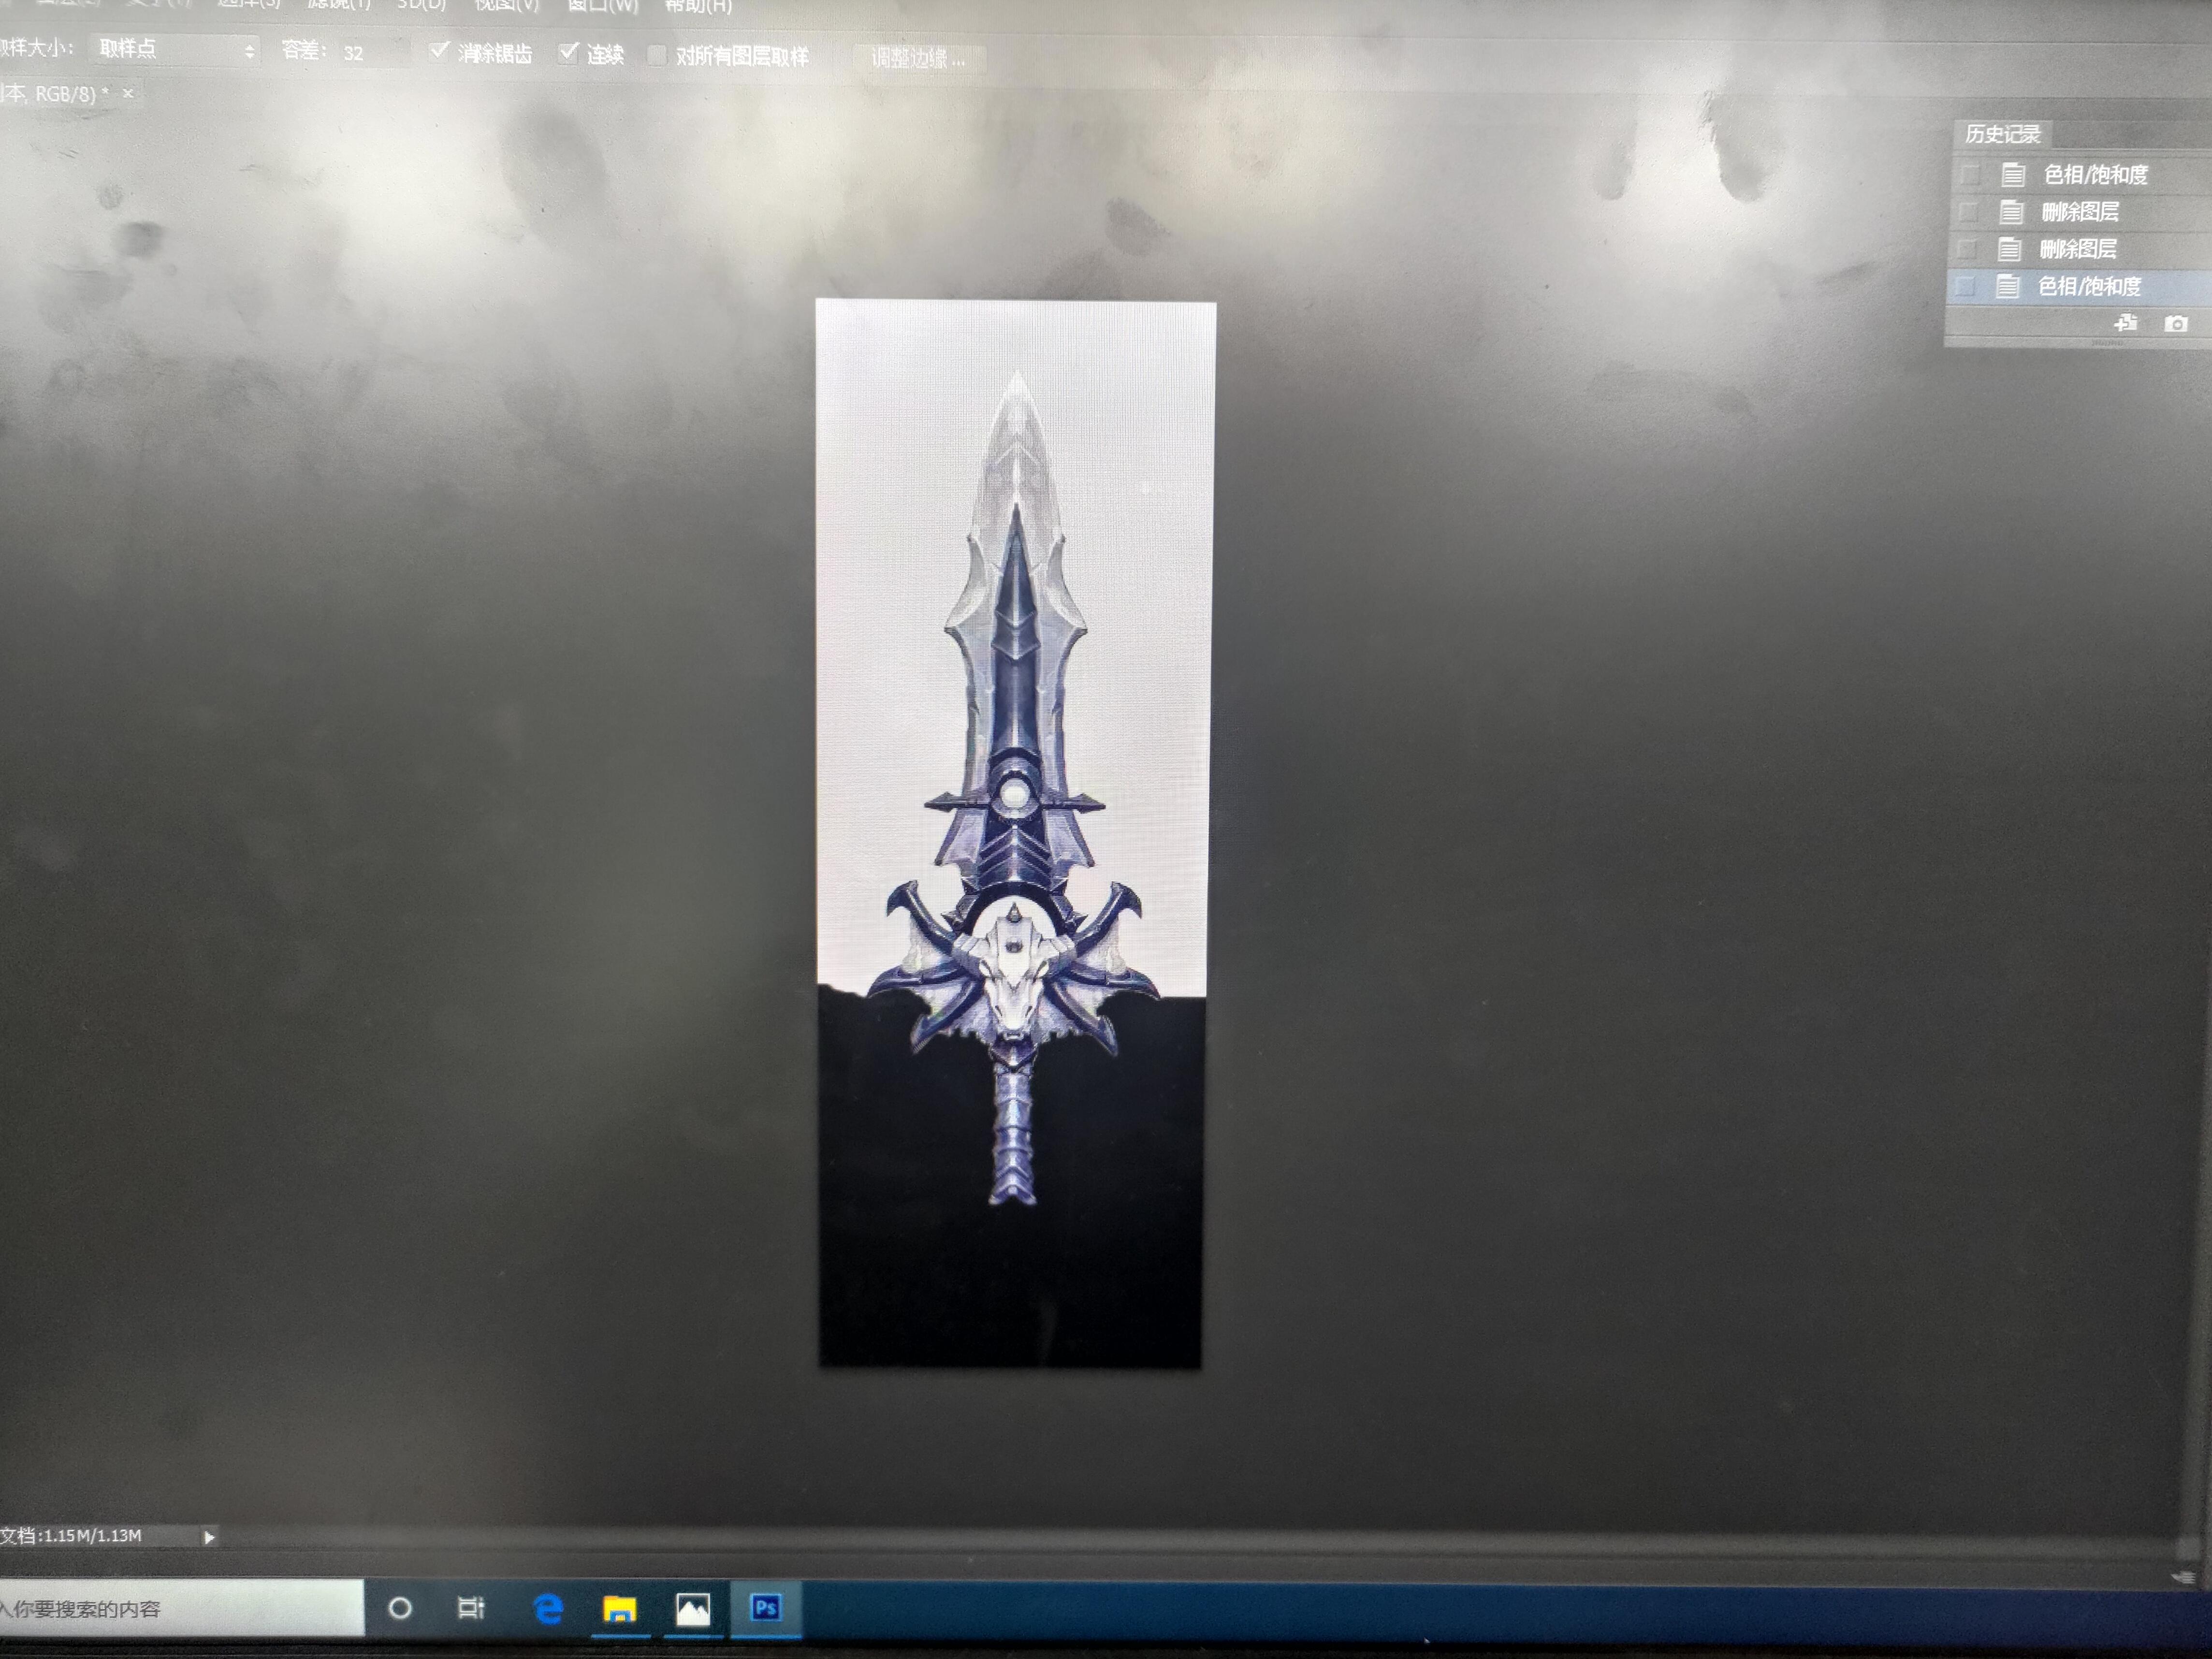Click page icon of highlighted 色相/饱和度 state

coord(2007,287)
